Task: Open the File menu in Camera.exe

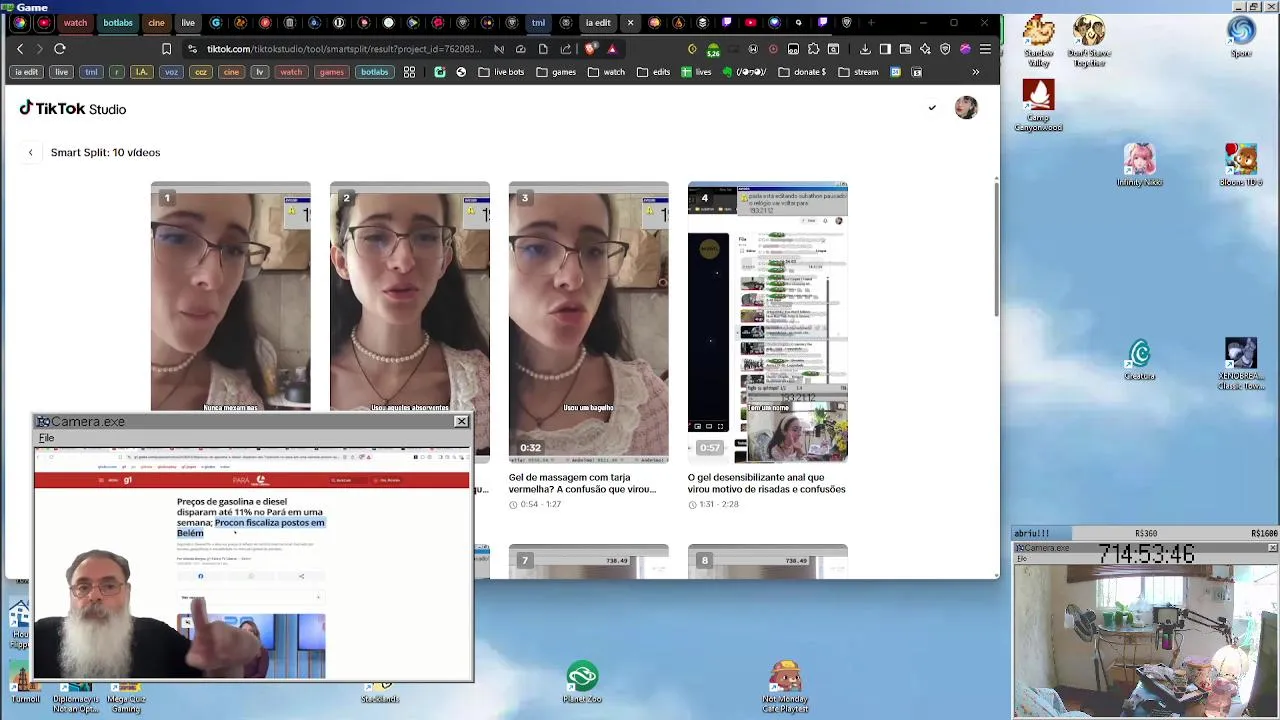Action: click(46, 438)
